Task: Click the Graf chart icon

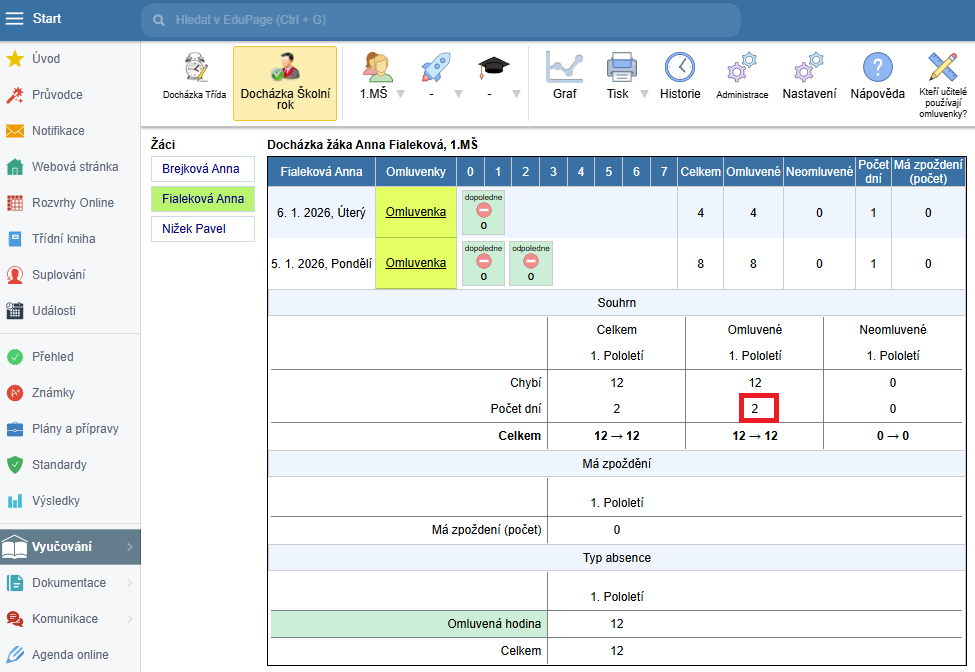Action: click(x=564, y=69)
